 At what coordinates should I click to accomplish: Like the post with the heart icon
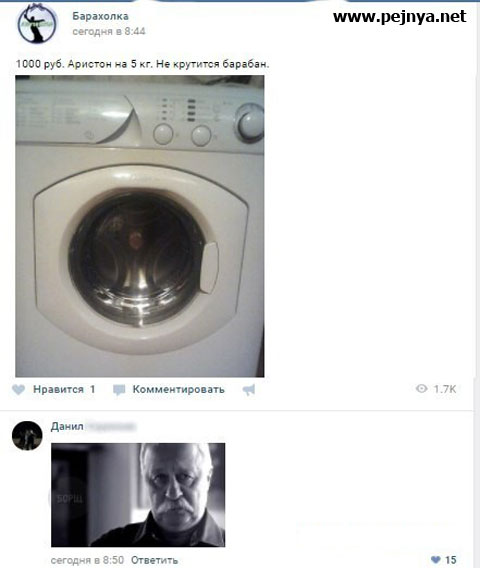point(18,389)
